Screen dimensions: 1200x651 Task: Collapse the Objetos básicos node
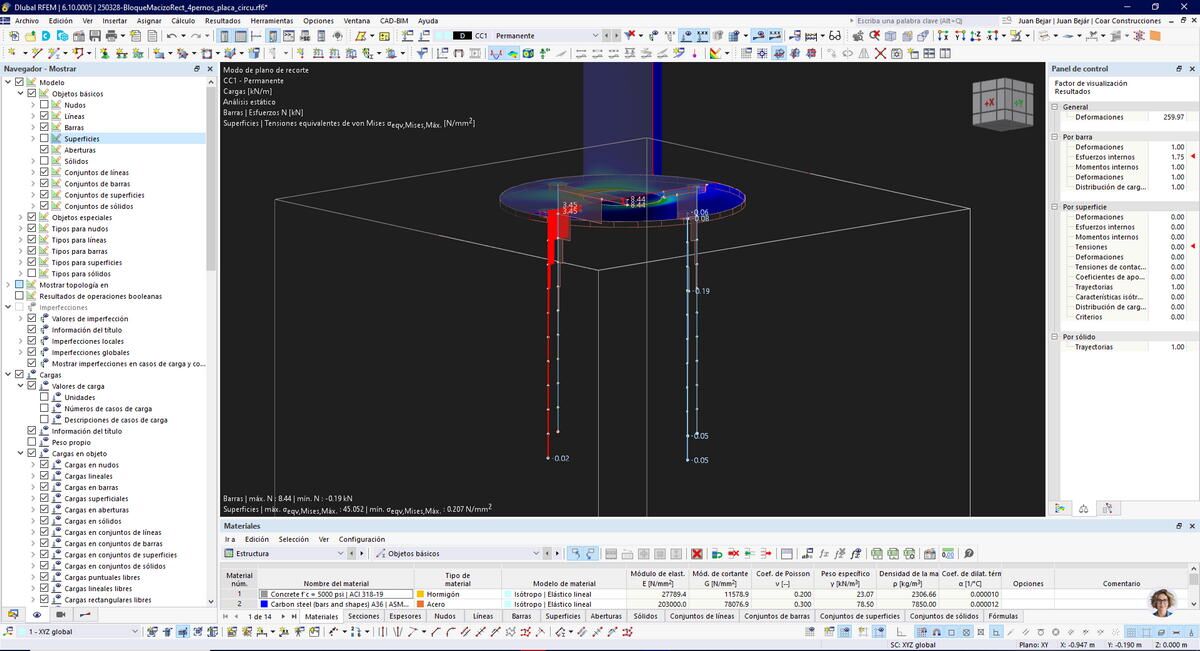pyautogui.click(x=20, y=93)
